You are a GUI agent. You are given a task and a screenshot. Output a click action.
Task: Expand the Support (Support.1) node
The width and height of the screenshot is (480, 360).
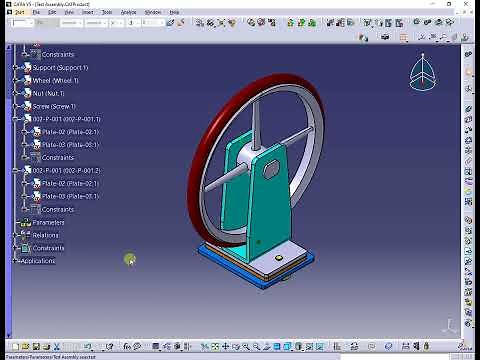pyautogui.click(x=15, y=68)
